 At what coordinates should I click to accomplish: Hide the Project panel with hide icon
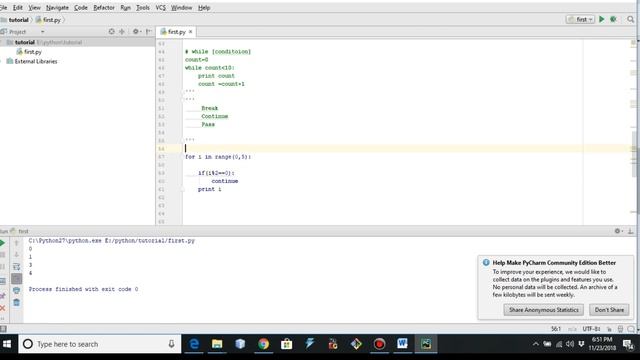(x=149, y=31)
